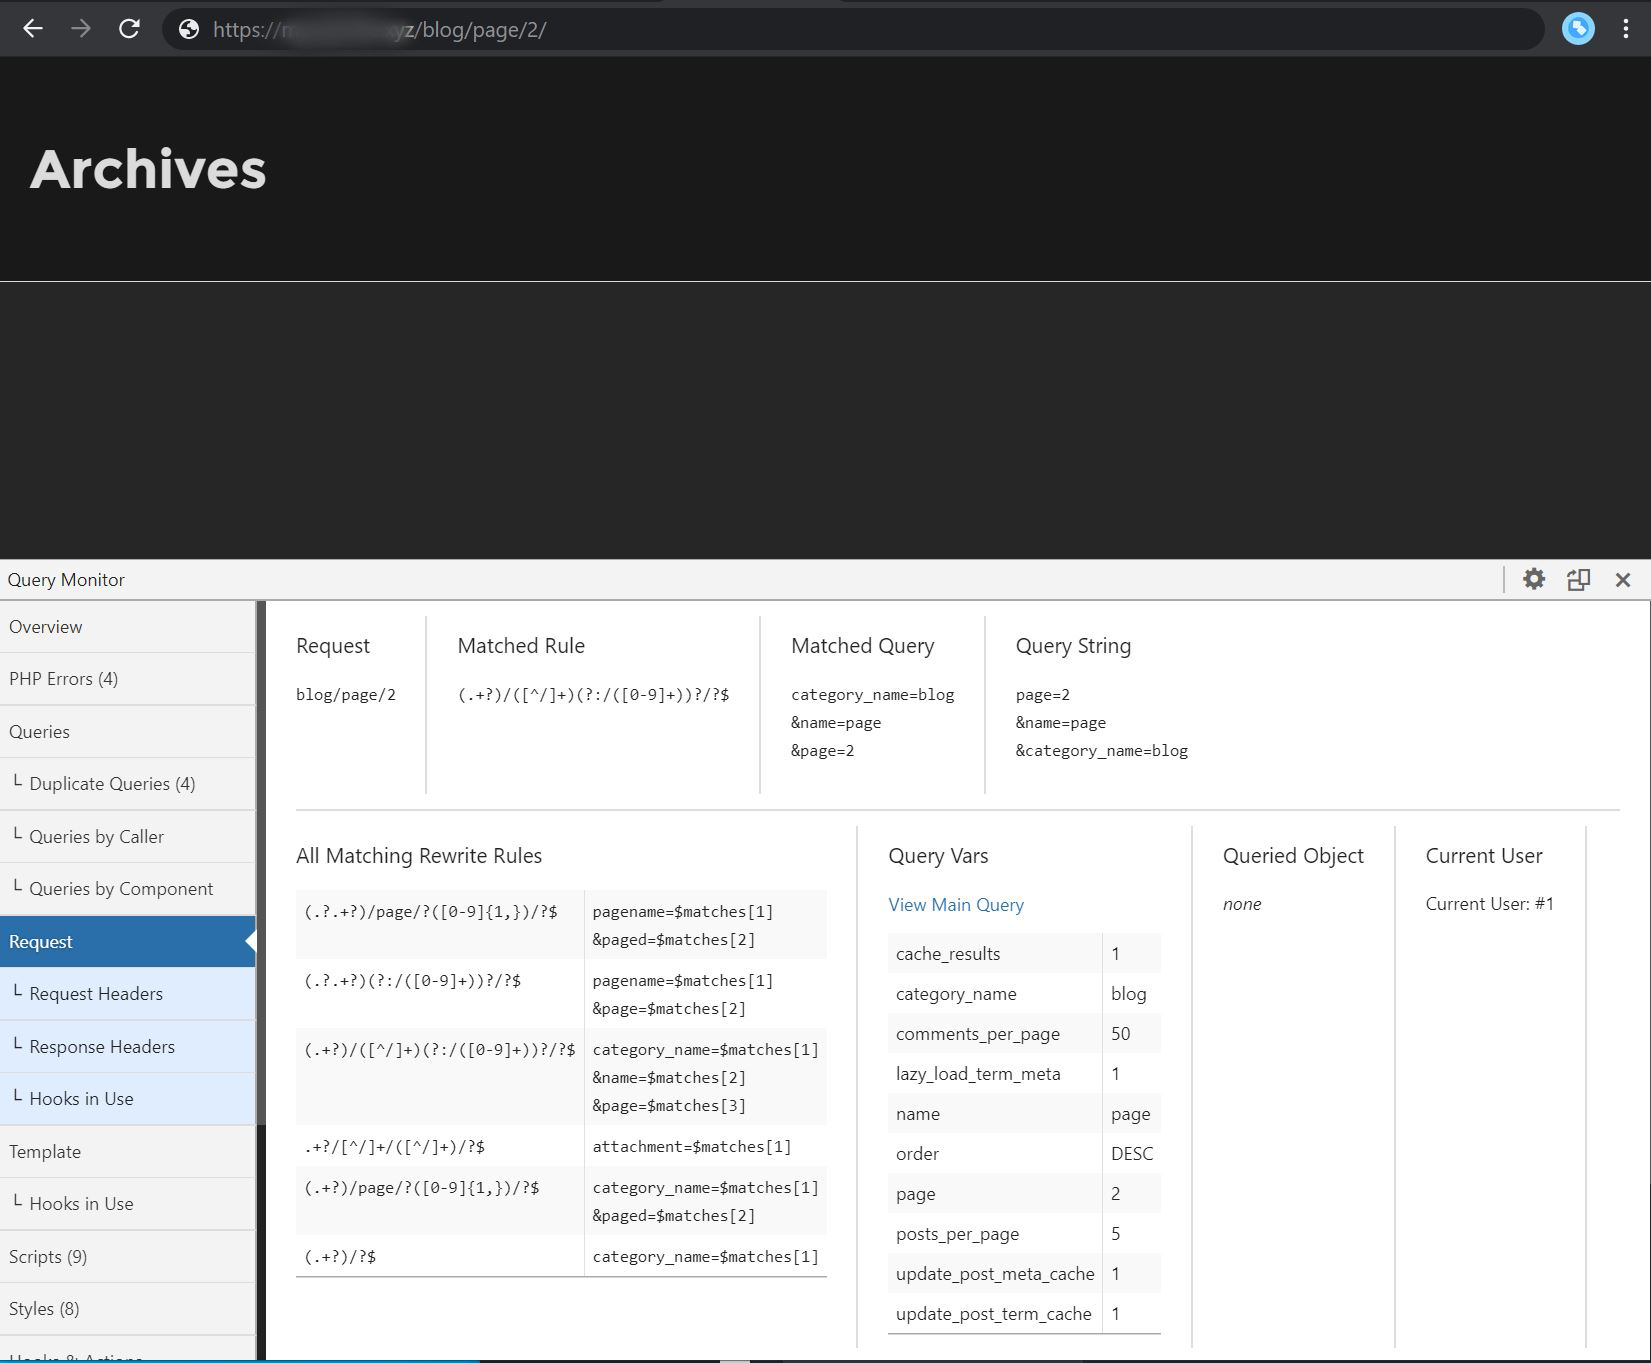The width and height of the screenshot is (1651, 1363).
Task: View the PHP Errors section
Action: click(x=63, y=679)
